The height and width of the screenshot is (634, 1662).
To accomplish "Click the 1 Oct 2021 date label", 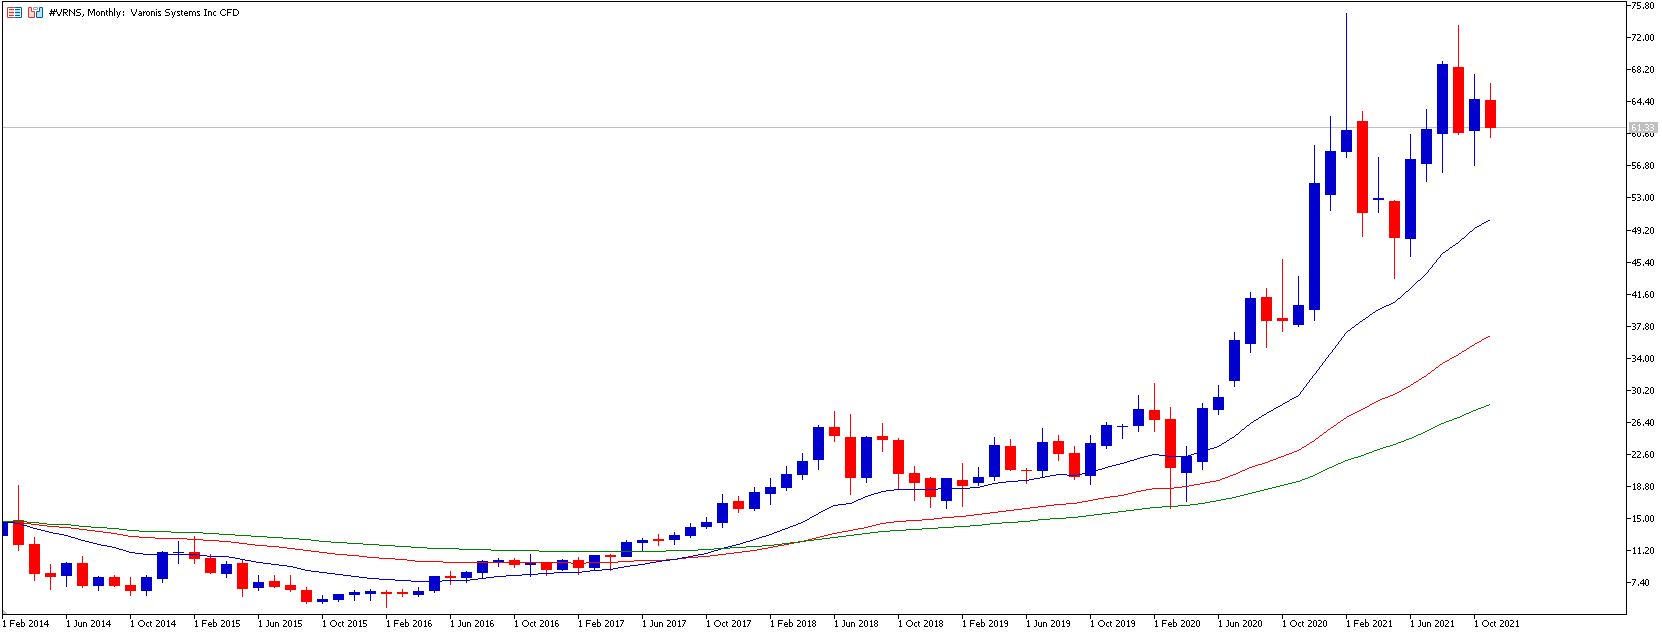I will click(x=1495, y=623).
